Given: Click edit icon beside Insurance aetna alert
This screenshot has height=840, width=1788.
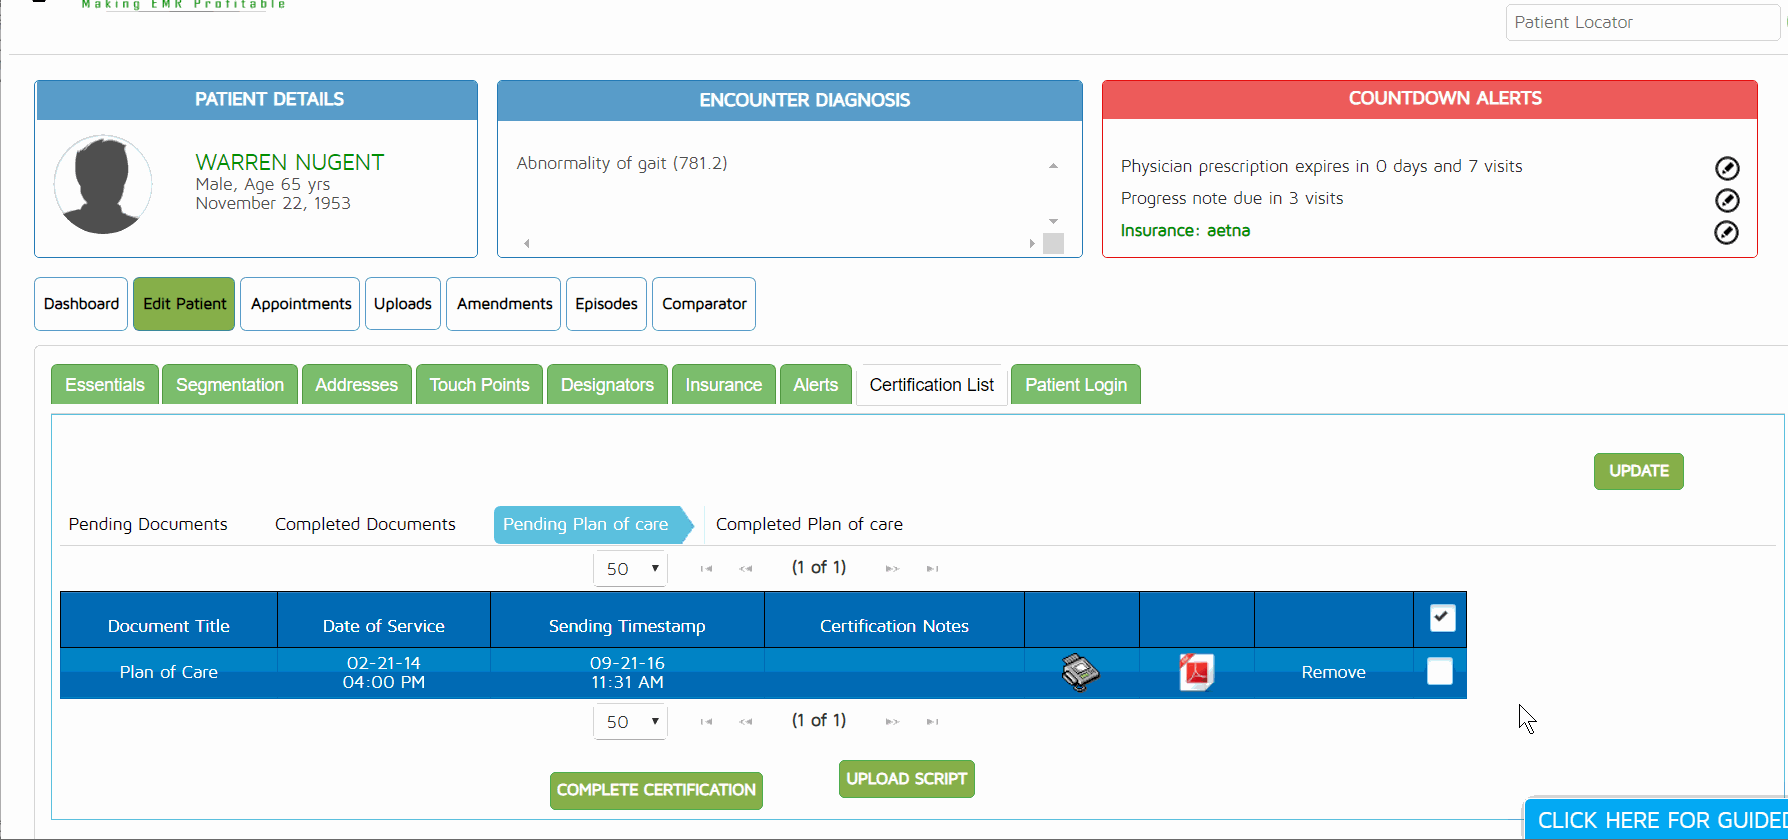Looking at the screenshot, I should point(1726,232).
